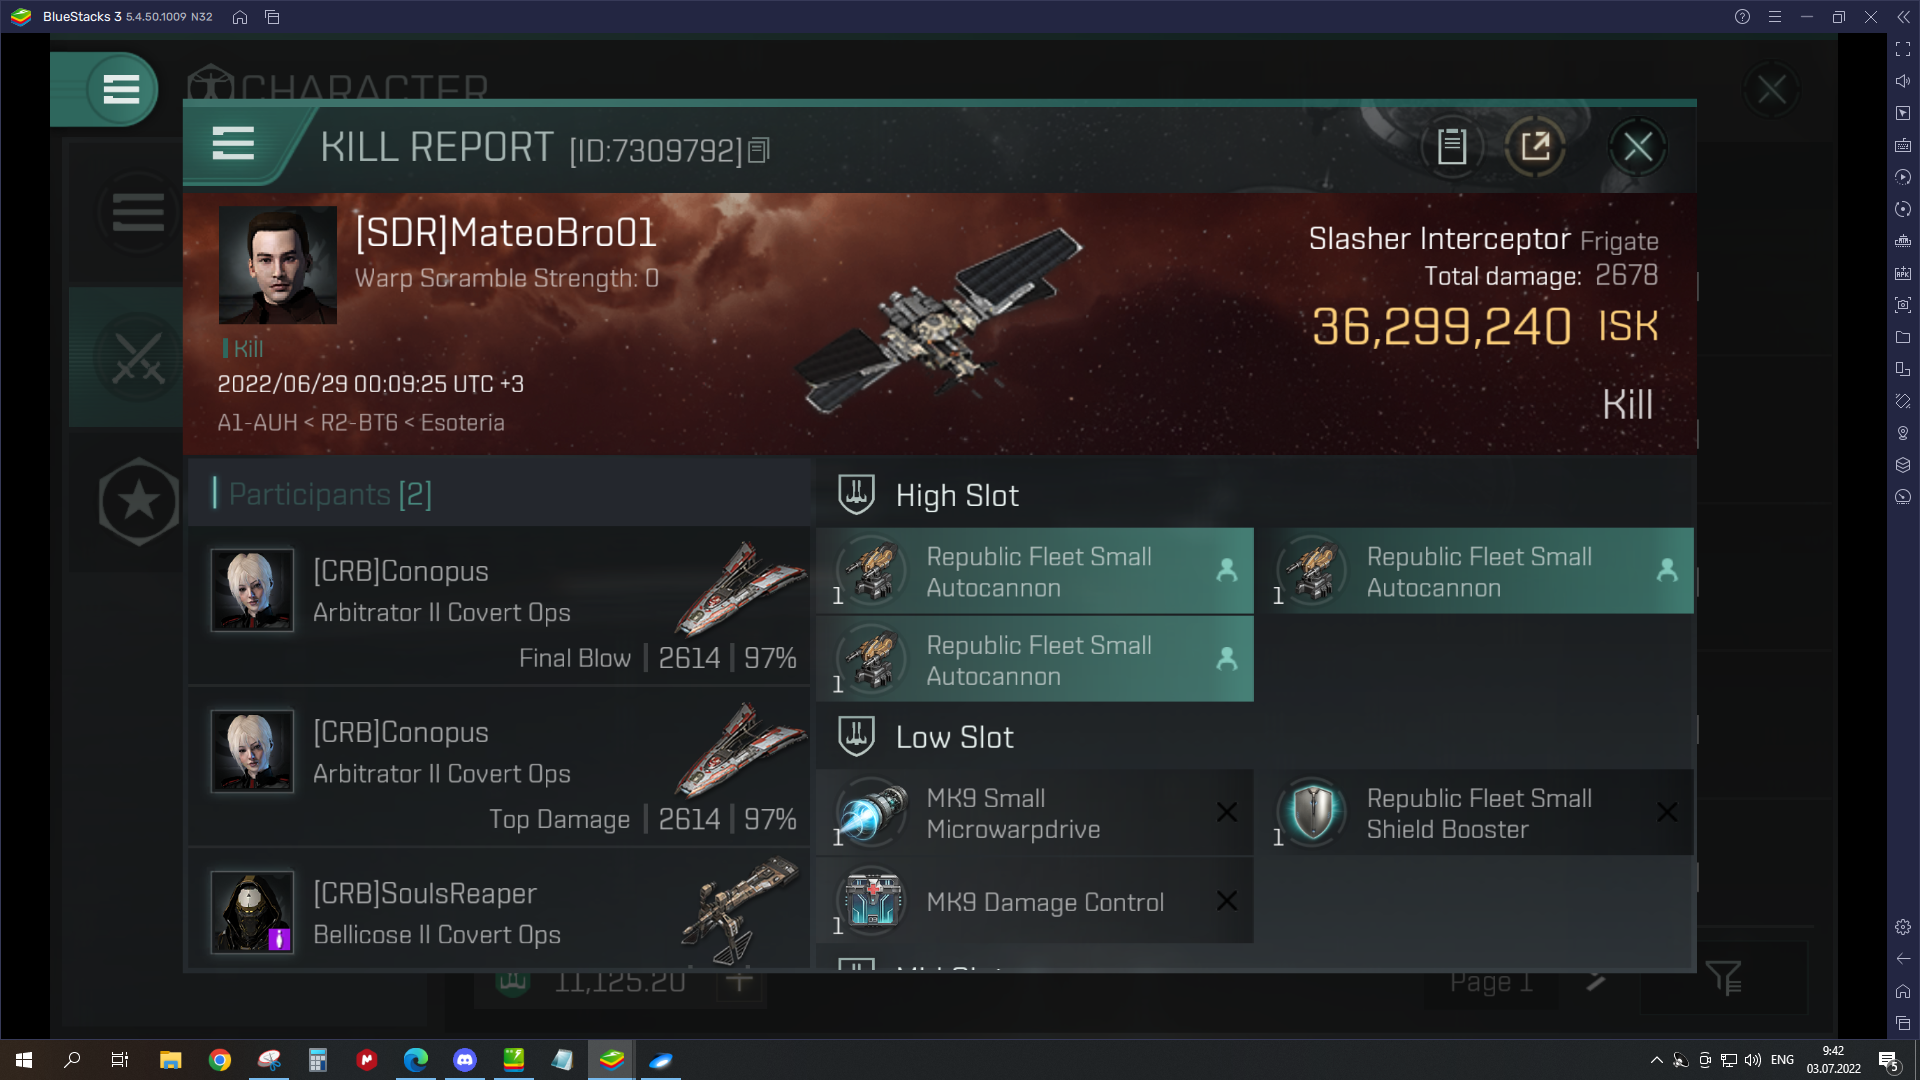Click the close Kill Report button
This screenshot has width=1920, height=1080.
[1638, 146]
